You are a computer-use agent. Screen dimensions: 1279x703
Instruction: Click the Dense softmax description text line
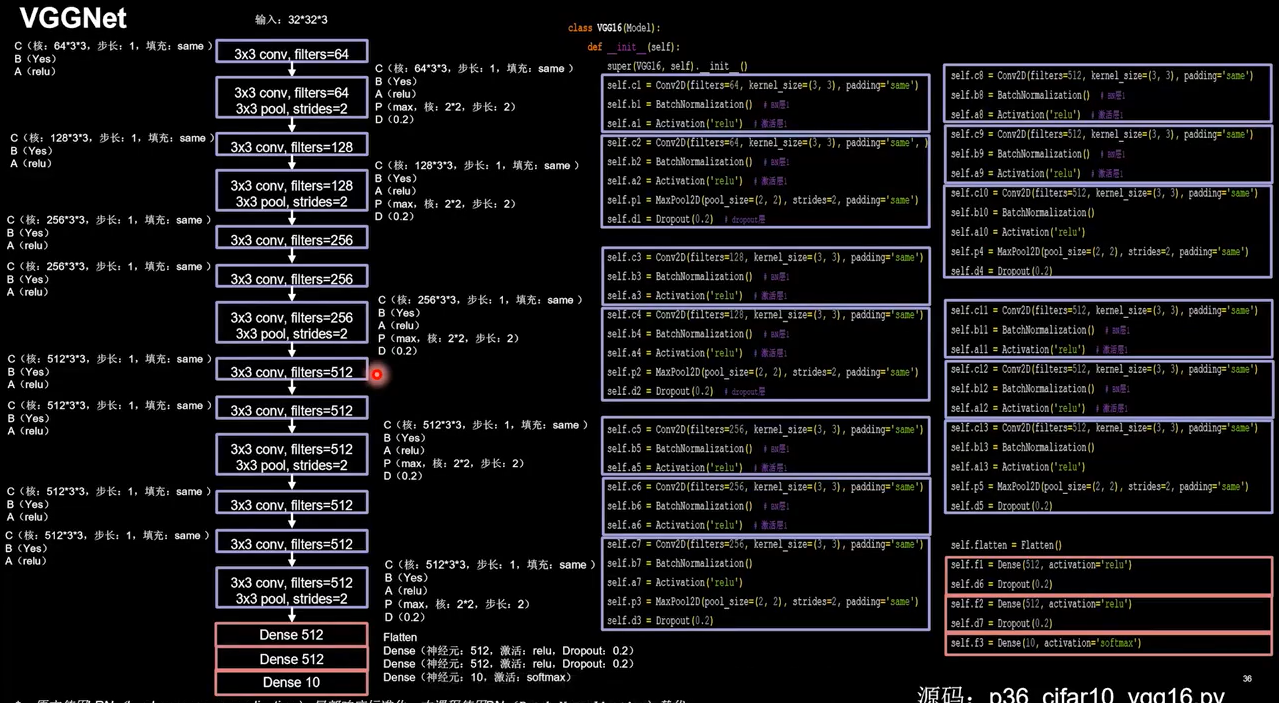pyautogui.click(x=477, y=677)
